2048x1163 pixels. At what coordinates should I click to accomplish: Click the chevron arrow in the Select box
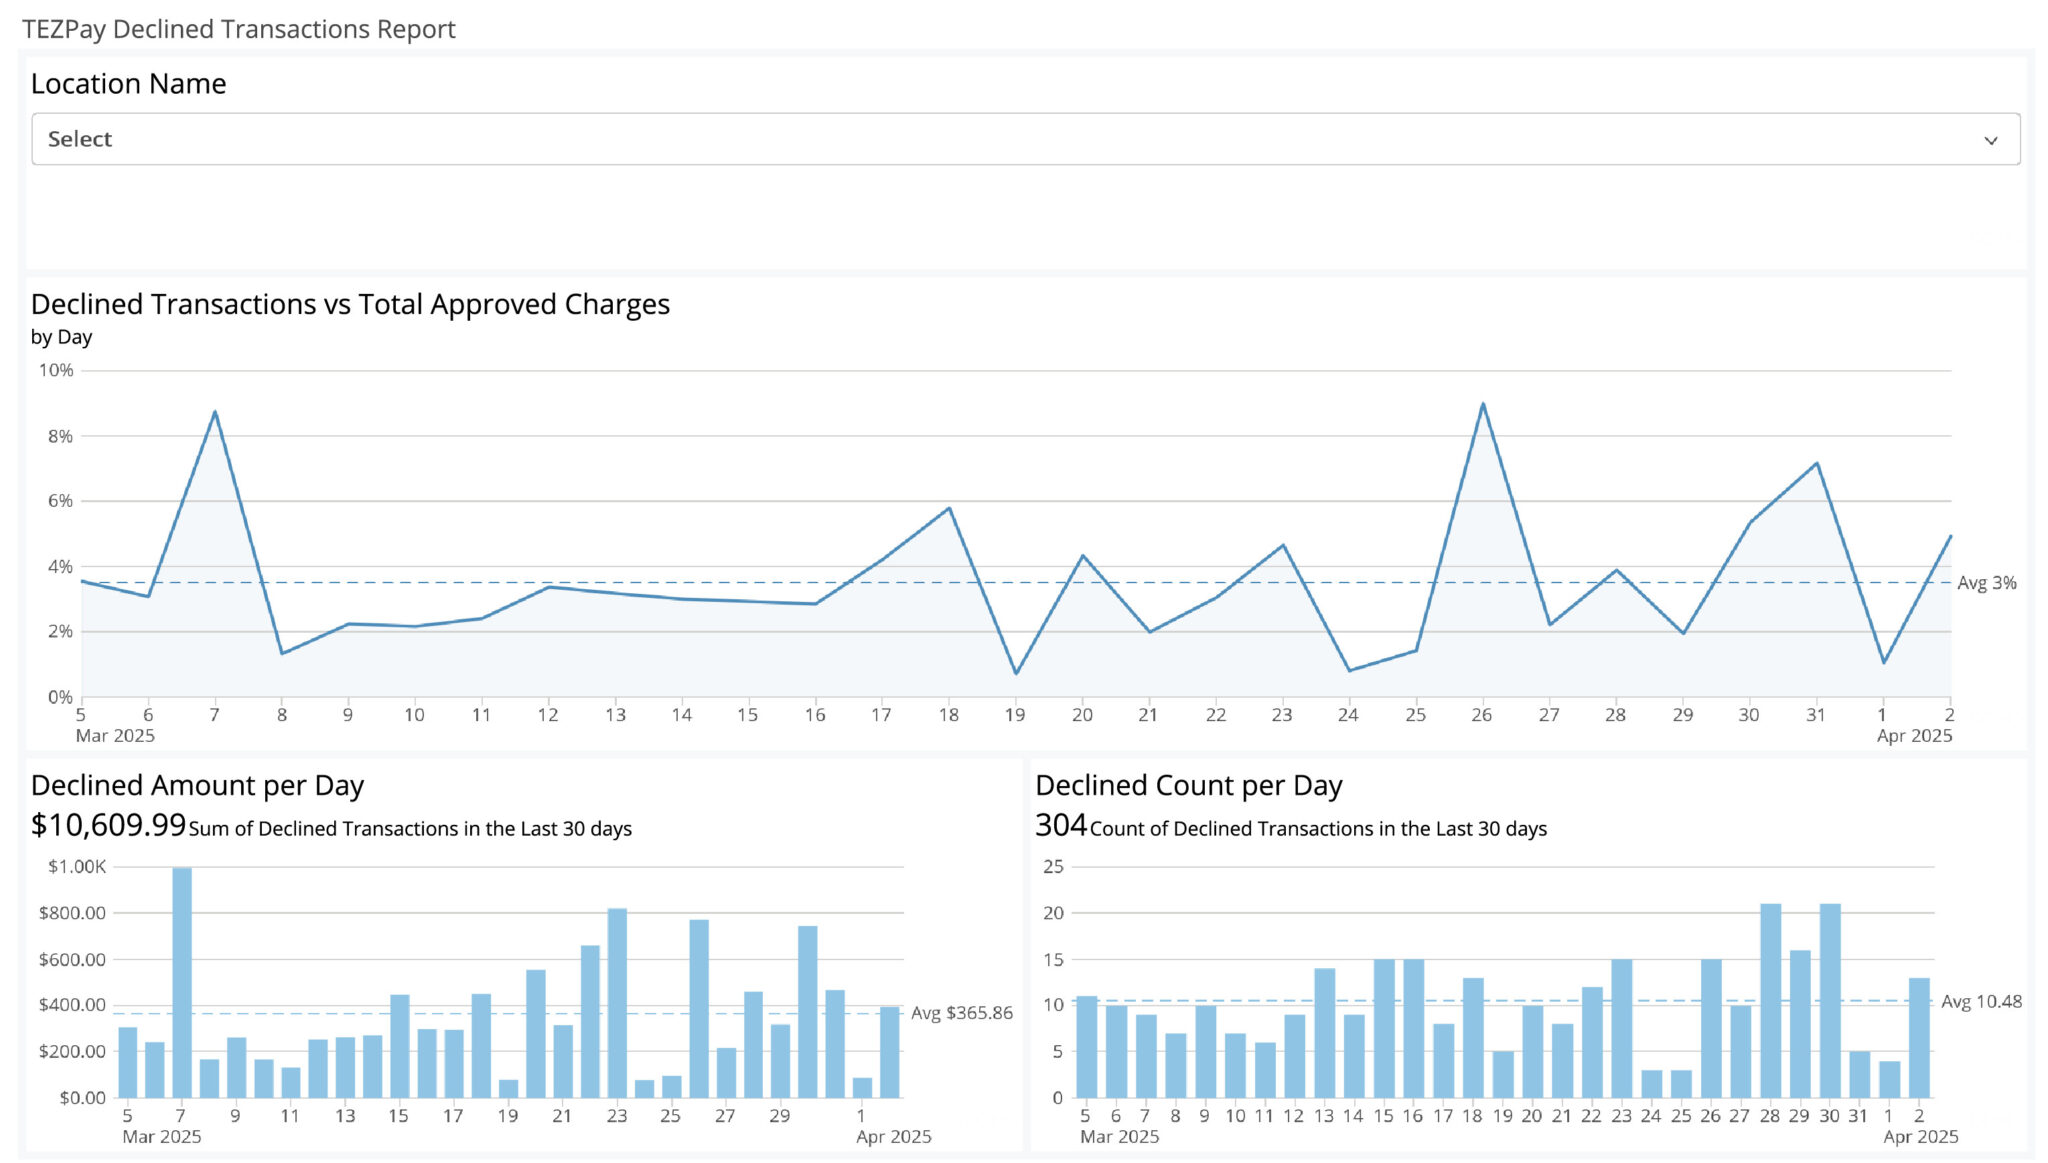point(1990,140)
